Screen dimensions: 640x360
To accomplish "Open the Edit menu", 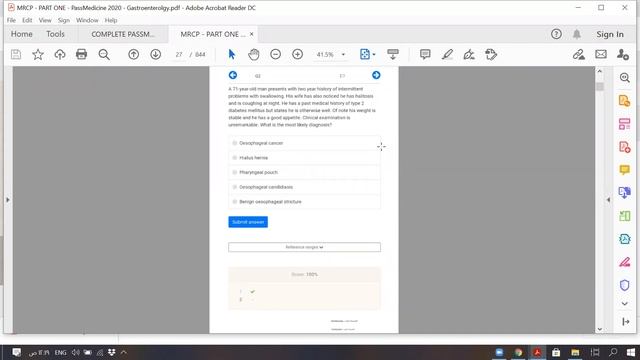I will [27, 20].
